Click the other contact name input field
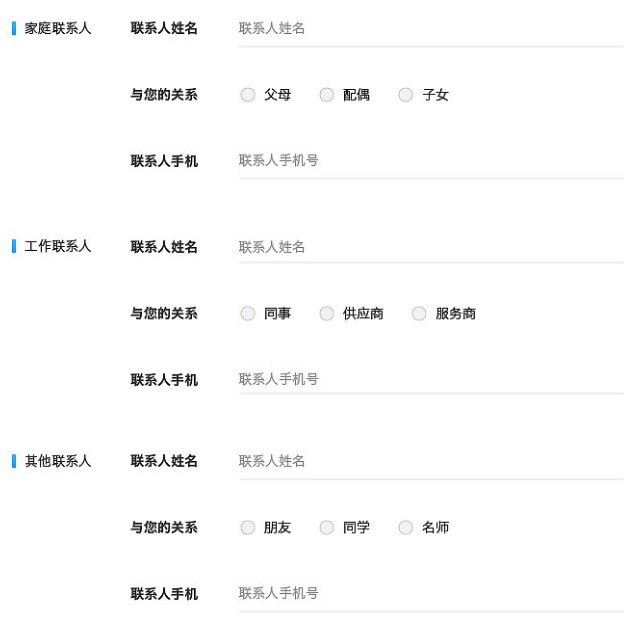 coord(430,461)
